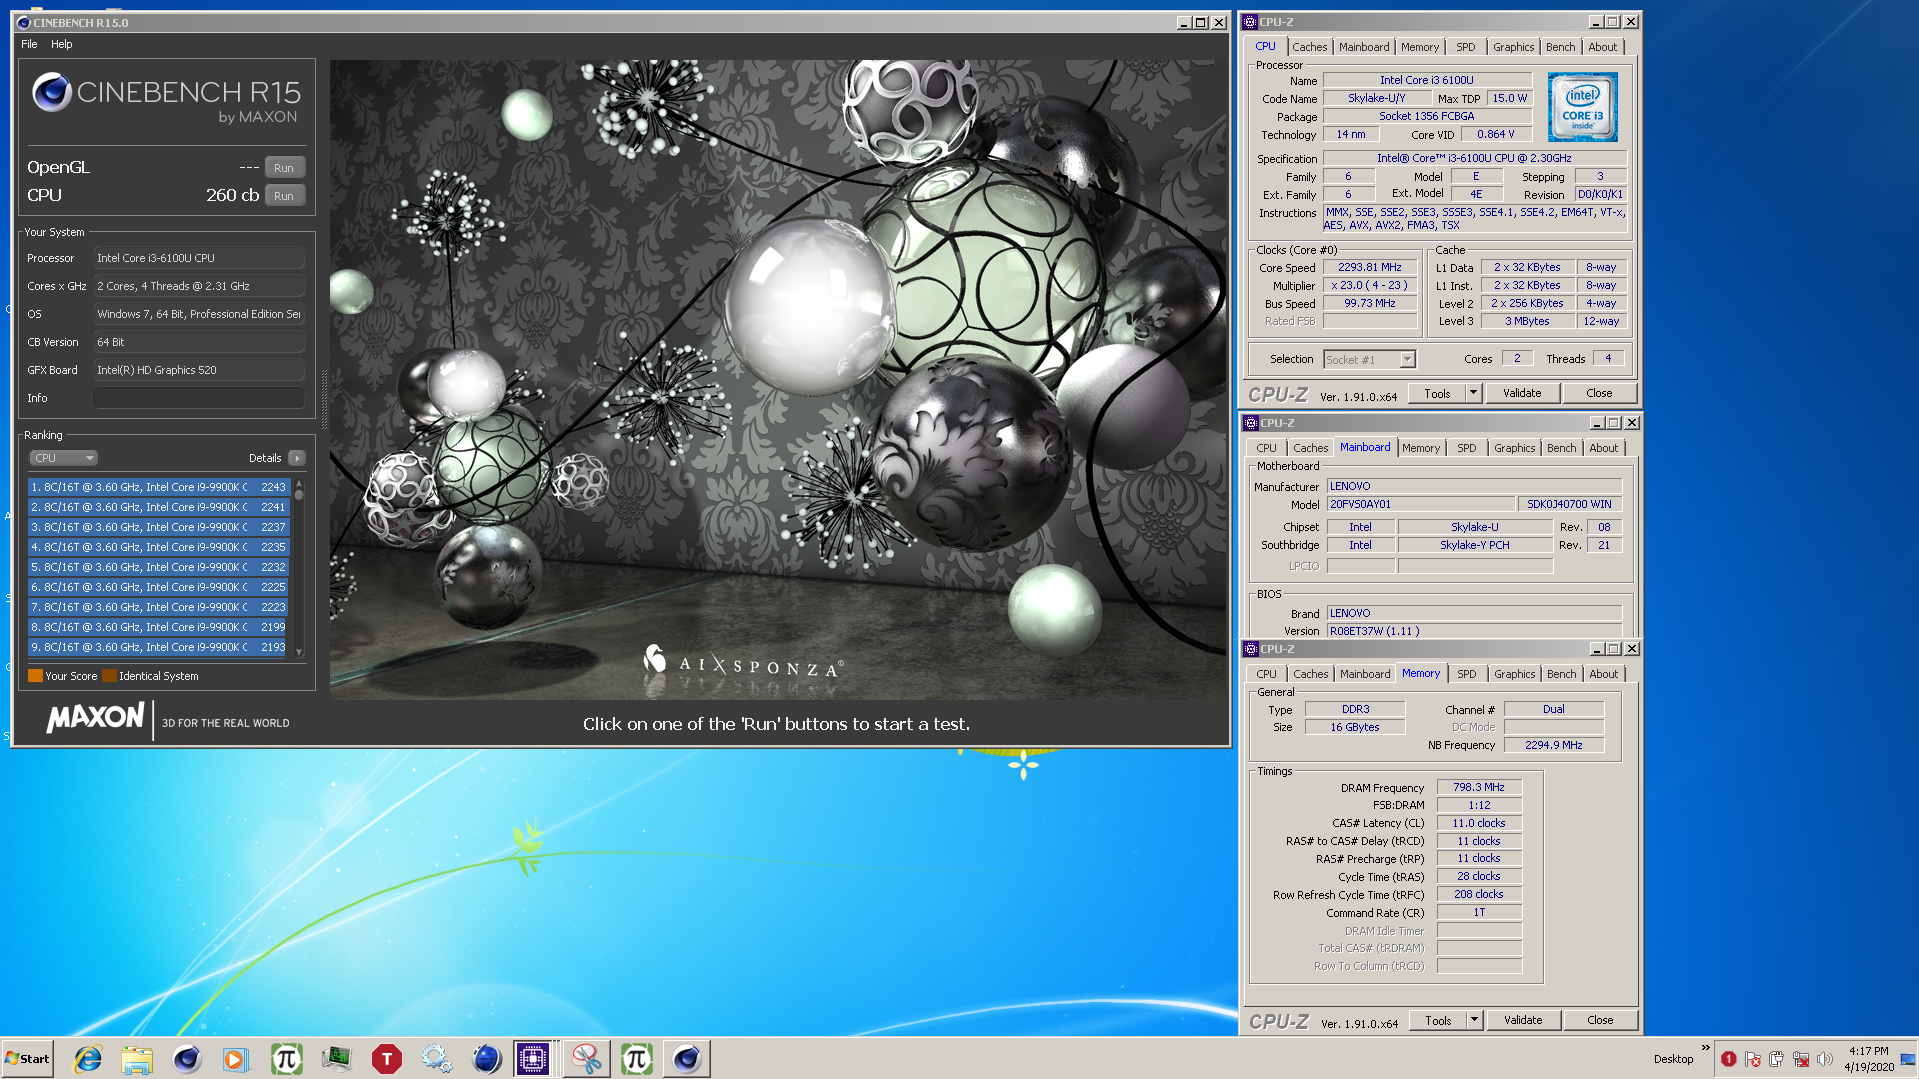Open the Help menu in Cinebench
The width and height of the screenshot is (1919, 1079).
62,44
